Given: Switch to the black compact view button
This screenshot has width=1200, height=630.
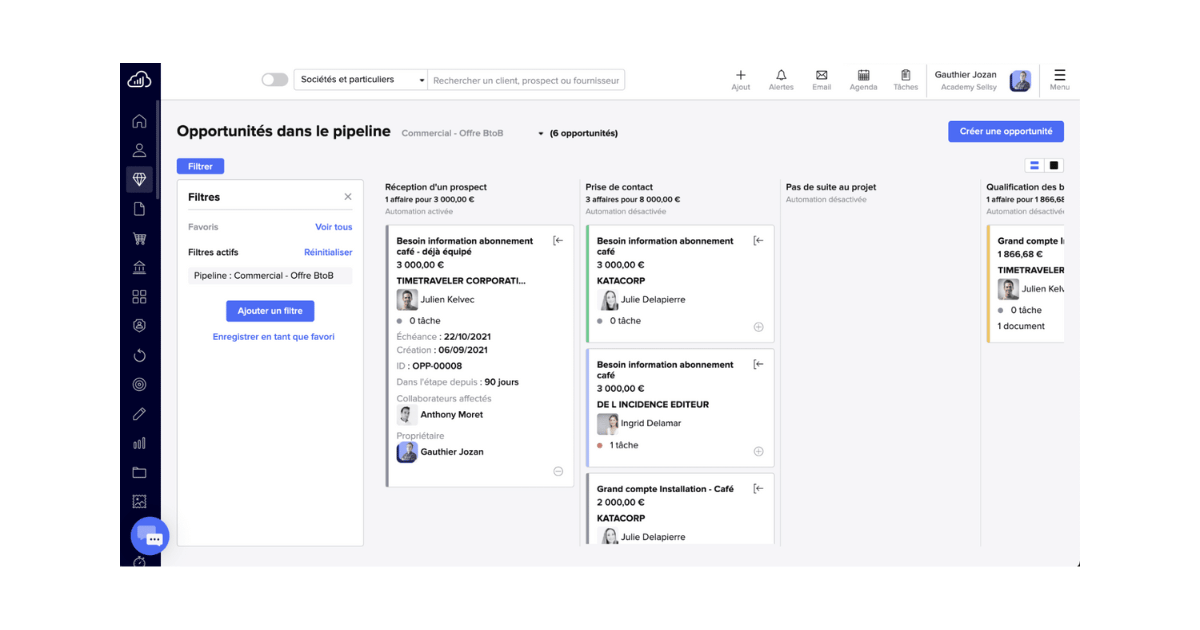Looking at the screenshot, I should pos(1054,165).
